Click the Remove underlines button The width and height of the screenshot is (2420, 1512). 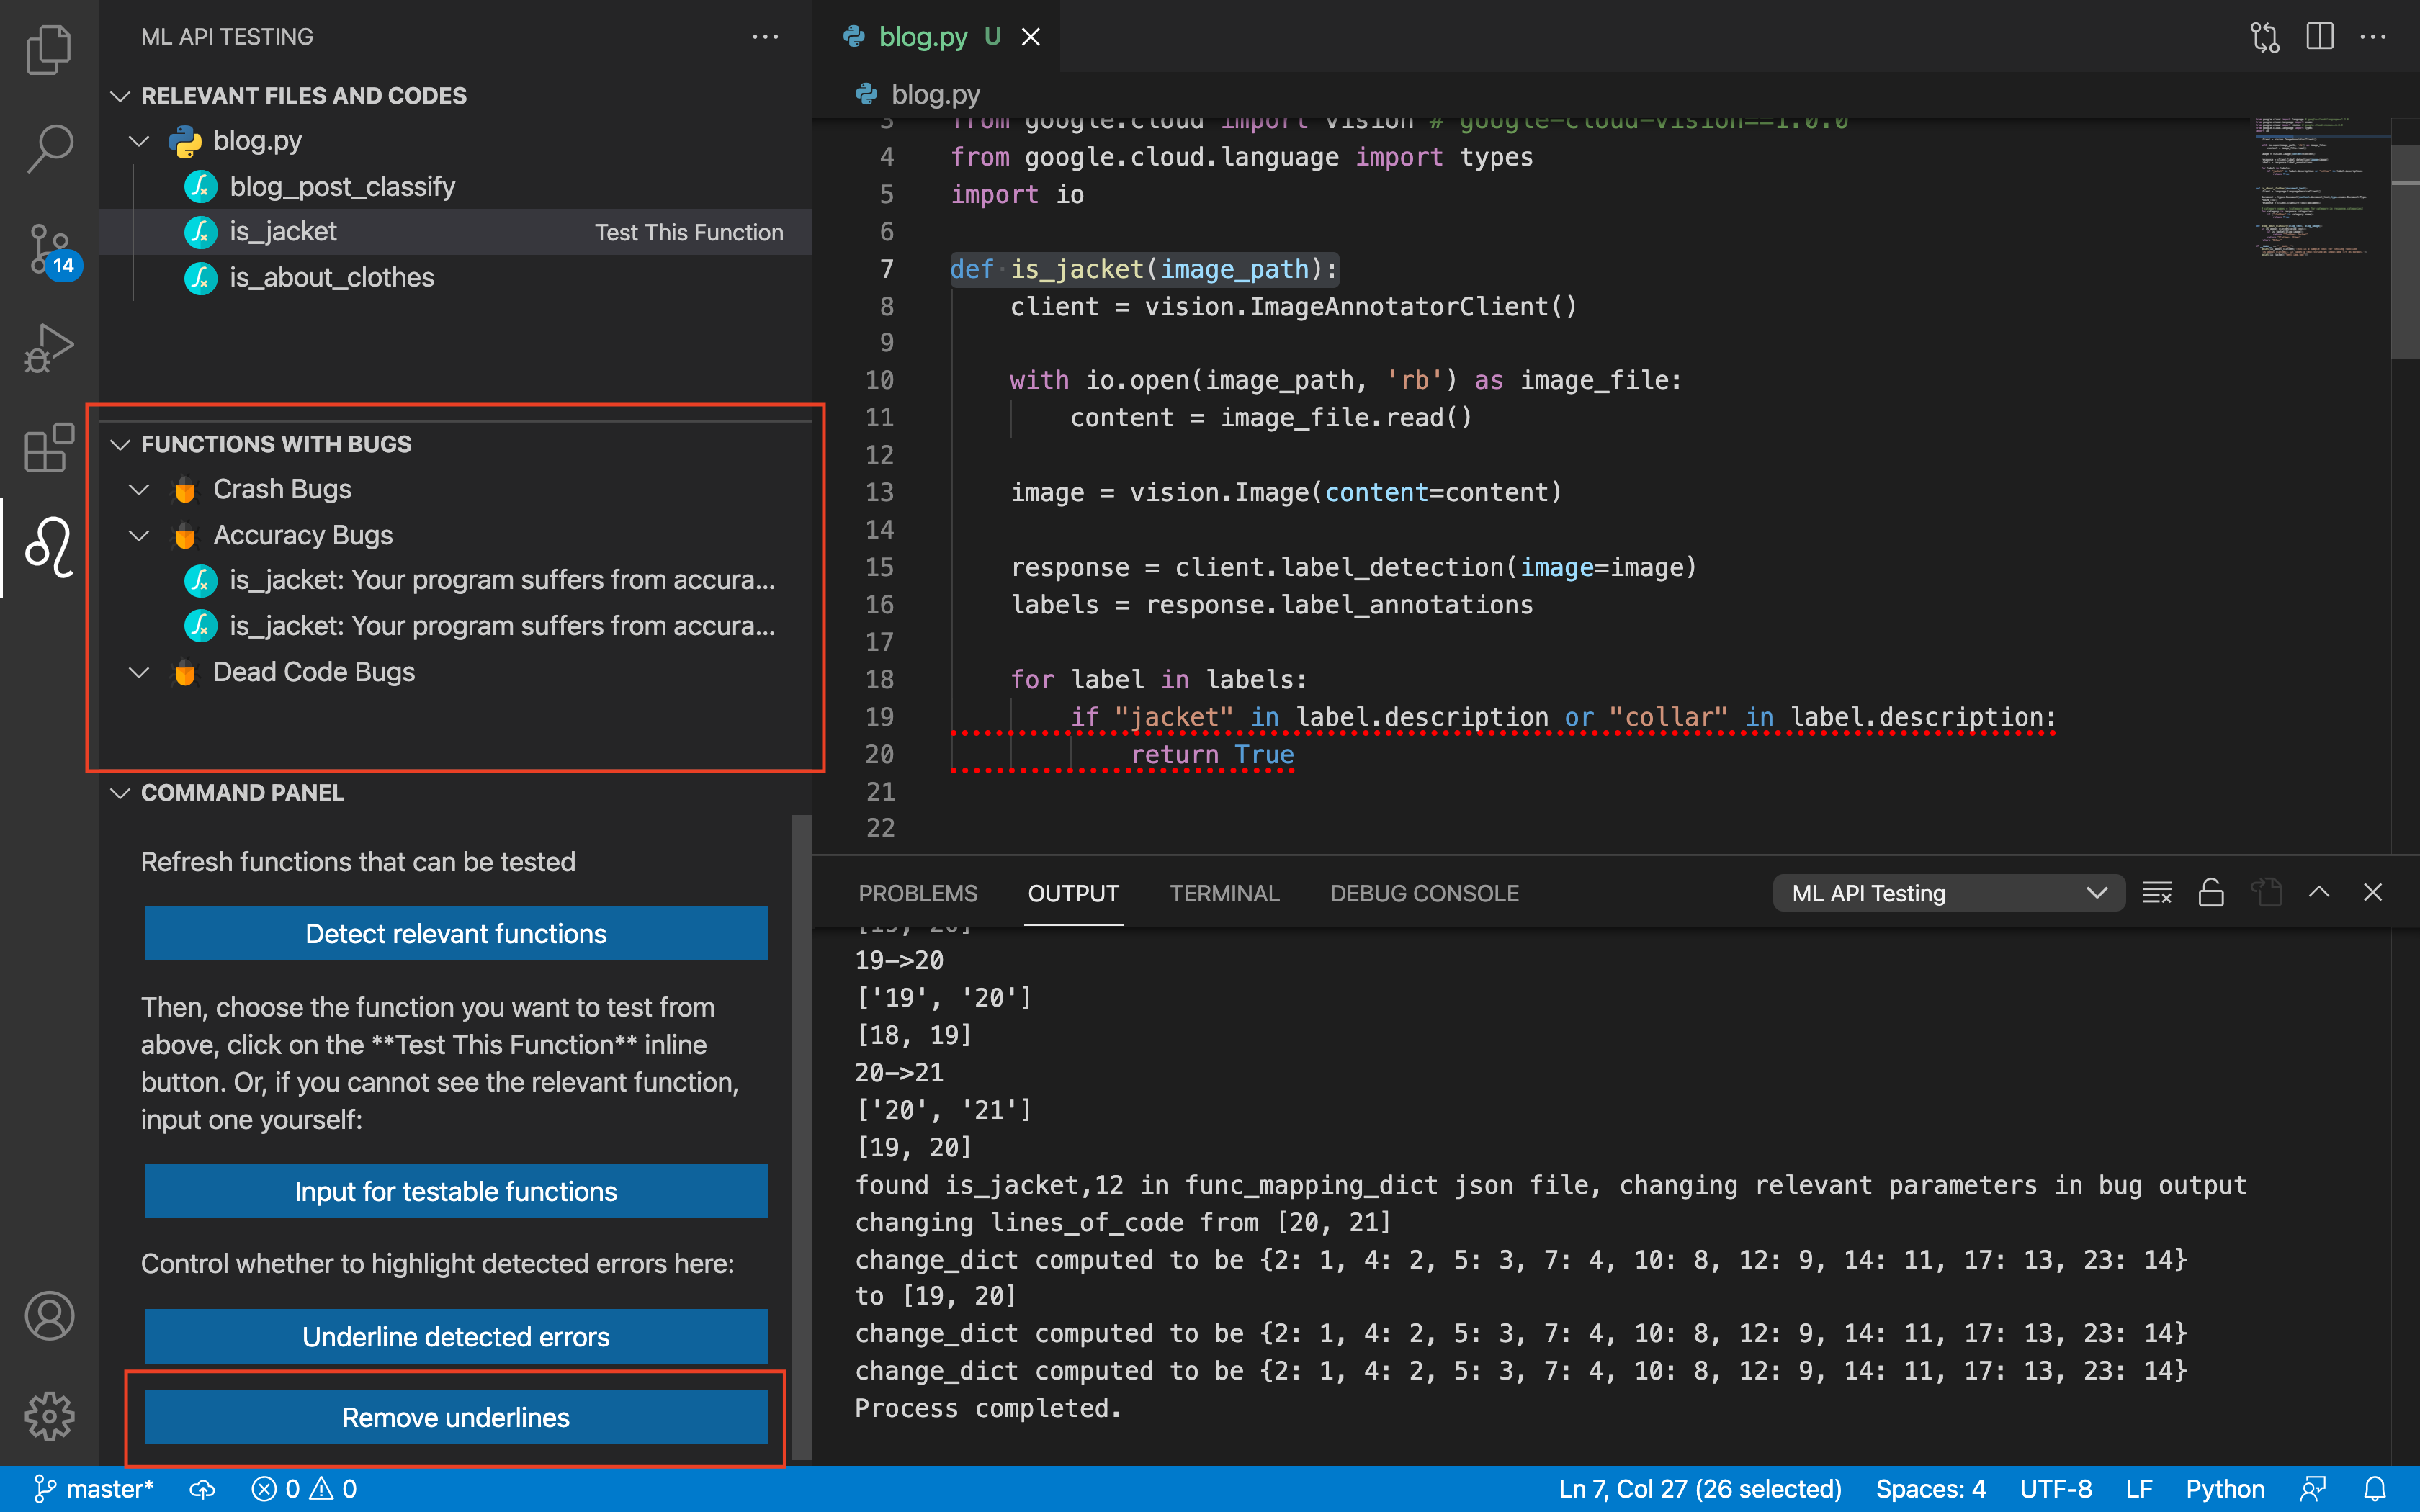click(456, 1417)
